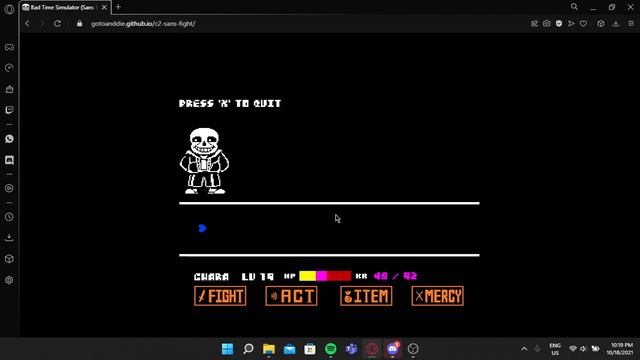Choose the FIGHT command button

(x=220, y=296)
